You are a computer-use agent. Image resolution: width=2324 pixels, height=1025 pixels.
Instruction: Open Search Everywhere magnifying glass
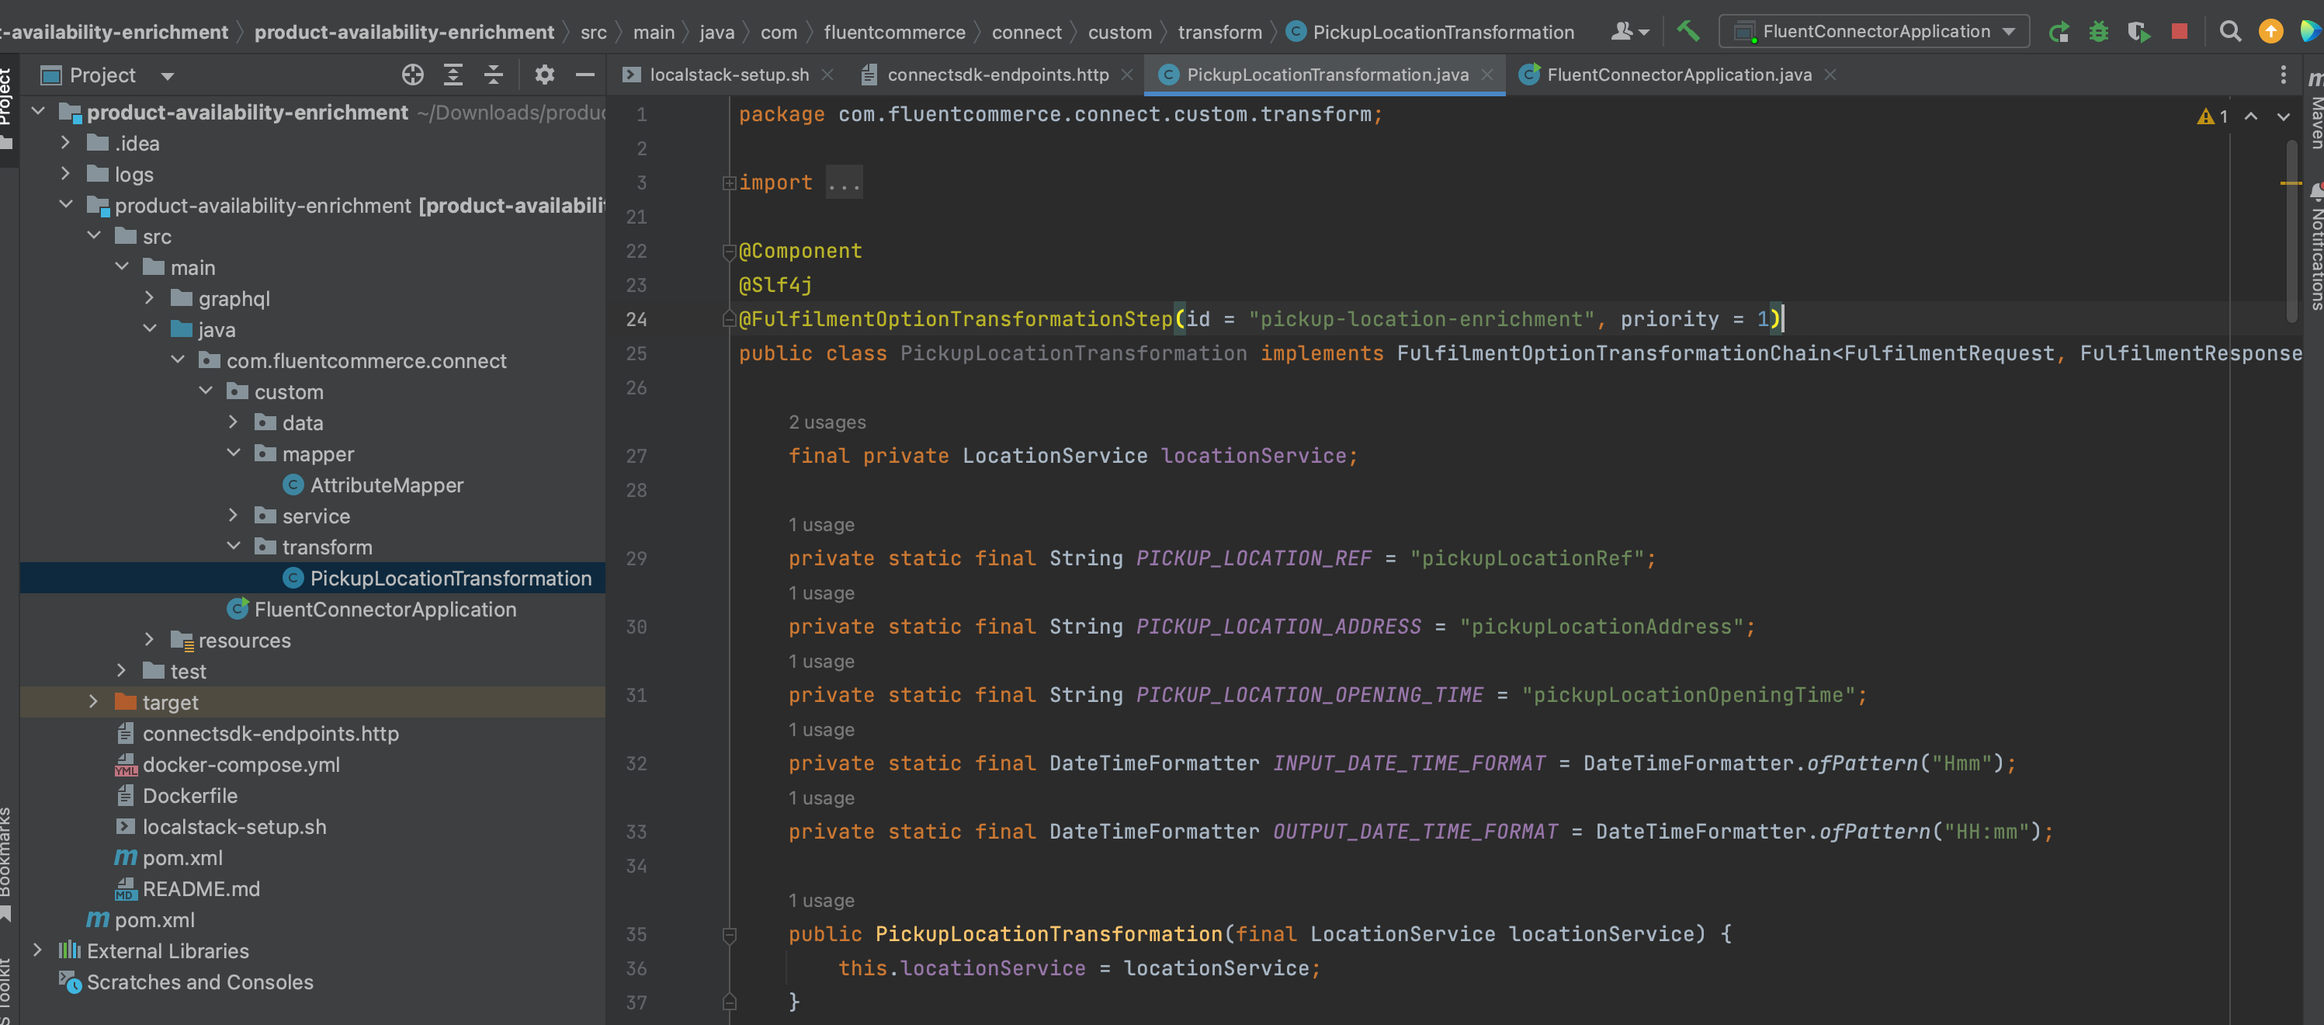coord(2229,32)
